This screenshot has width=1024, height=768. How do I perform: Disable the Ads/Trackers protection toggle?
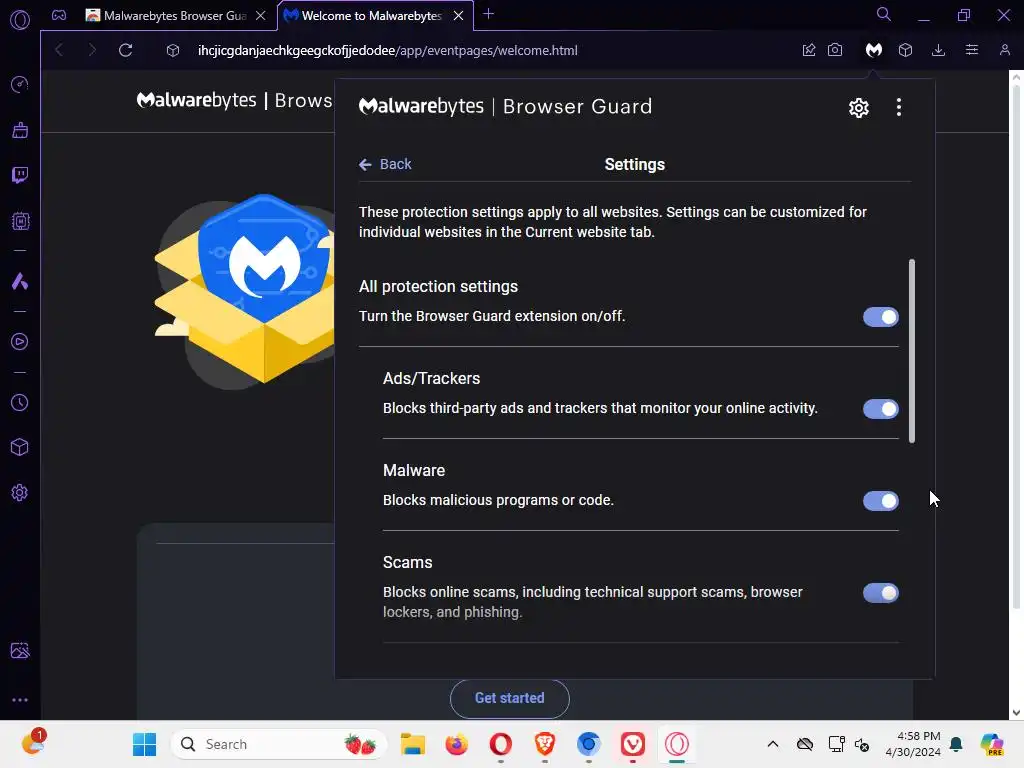pos(880,409)
